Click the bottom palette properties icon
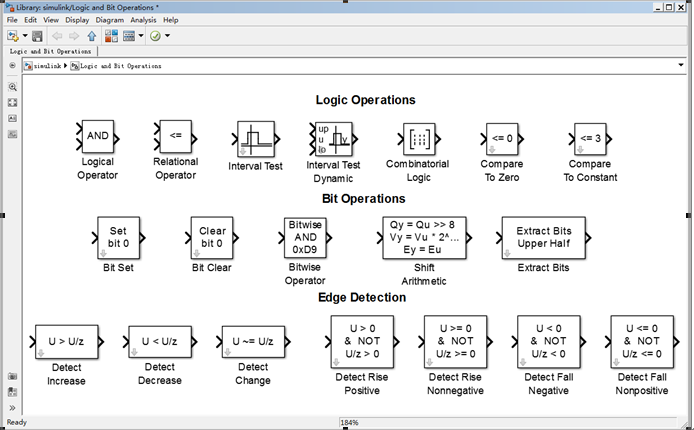 (x=12, y=392)
